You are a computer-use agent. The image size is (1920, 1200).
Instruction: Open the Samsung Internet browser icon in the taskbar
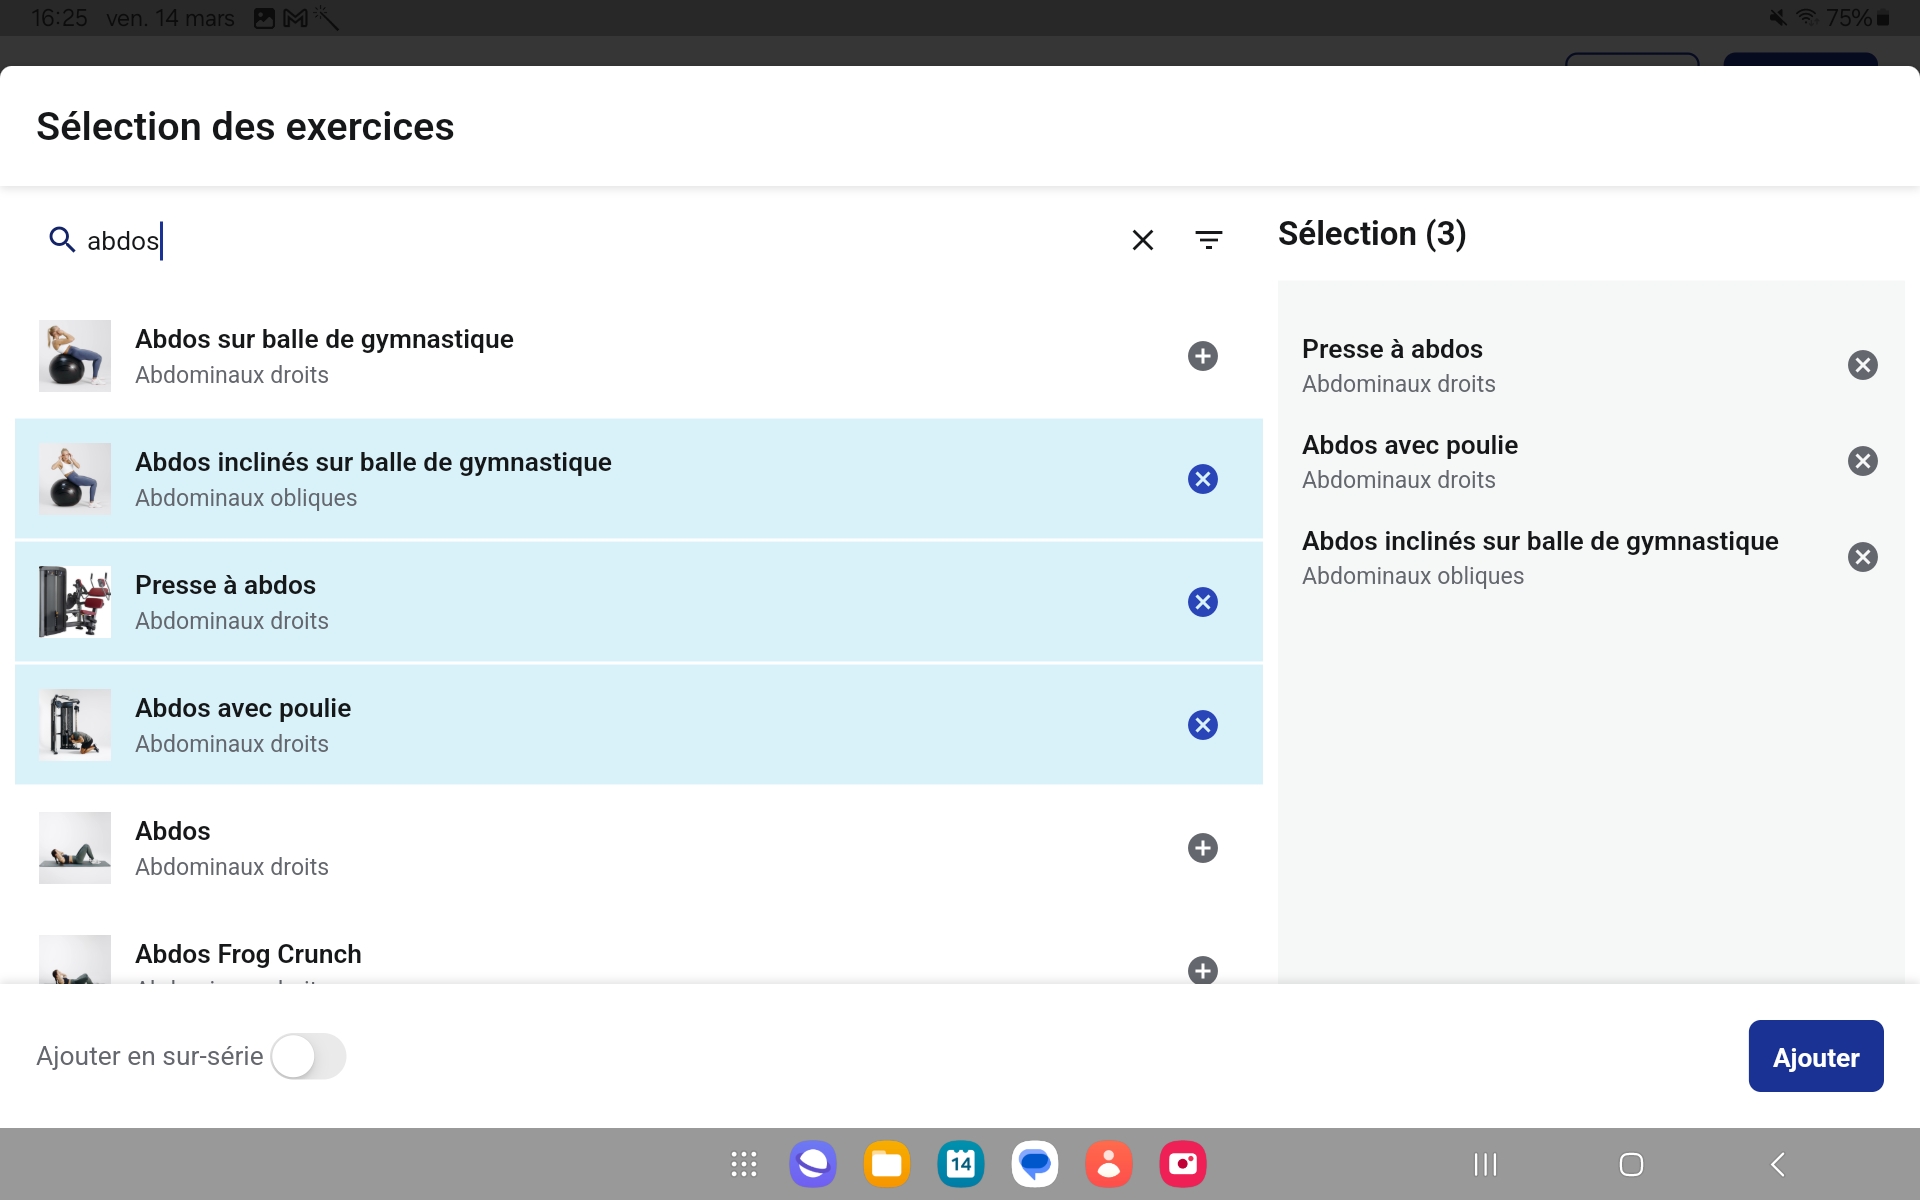tap(813, 1164)
